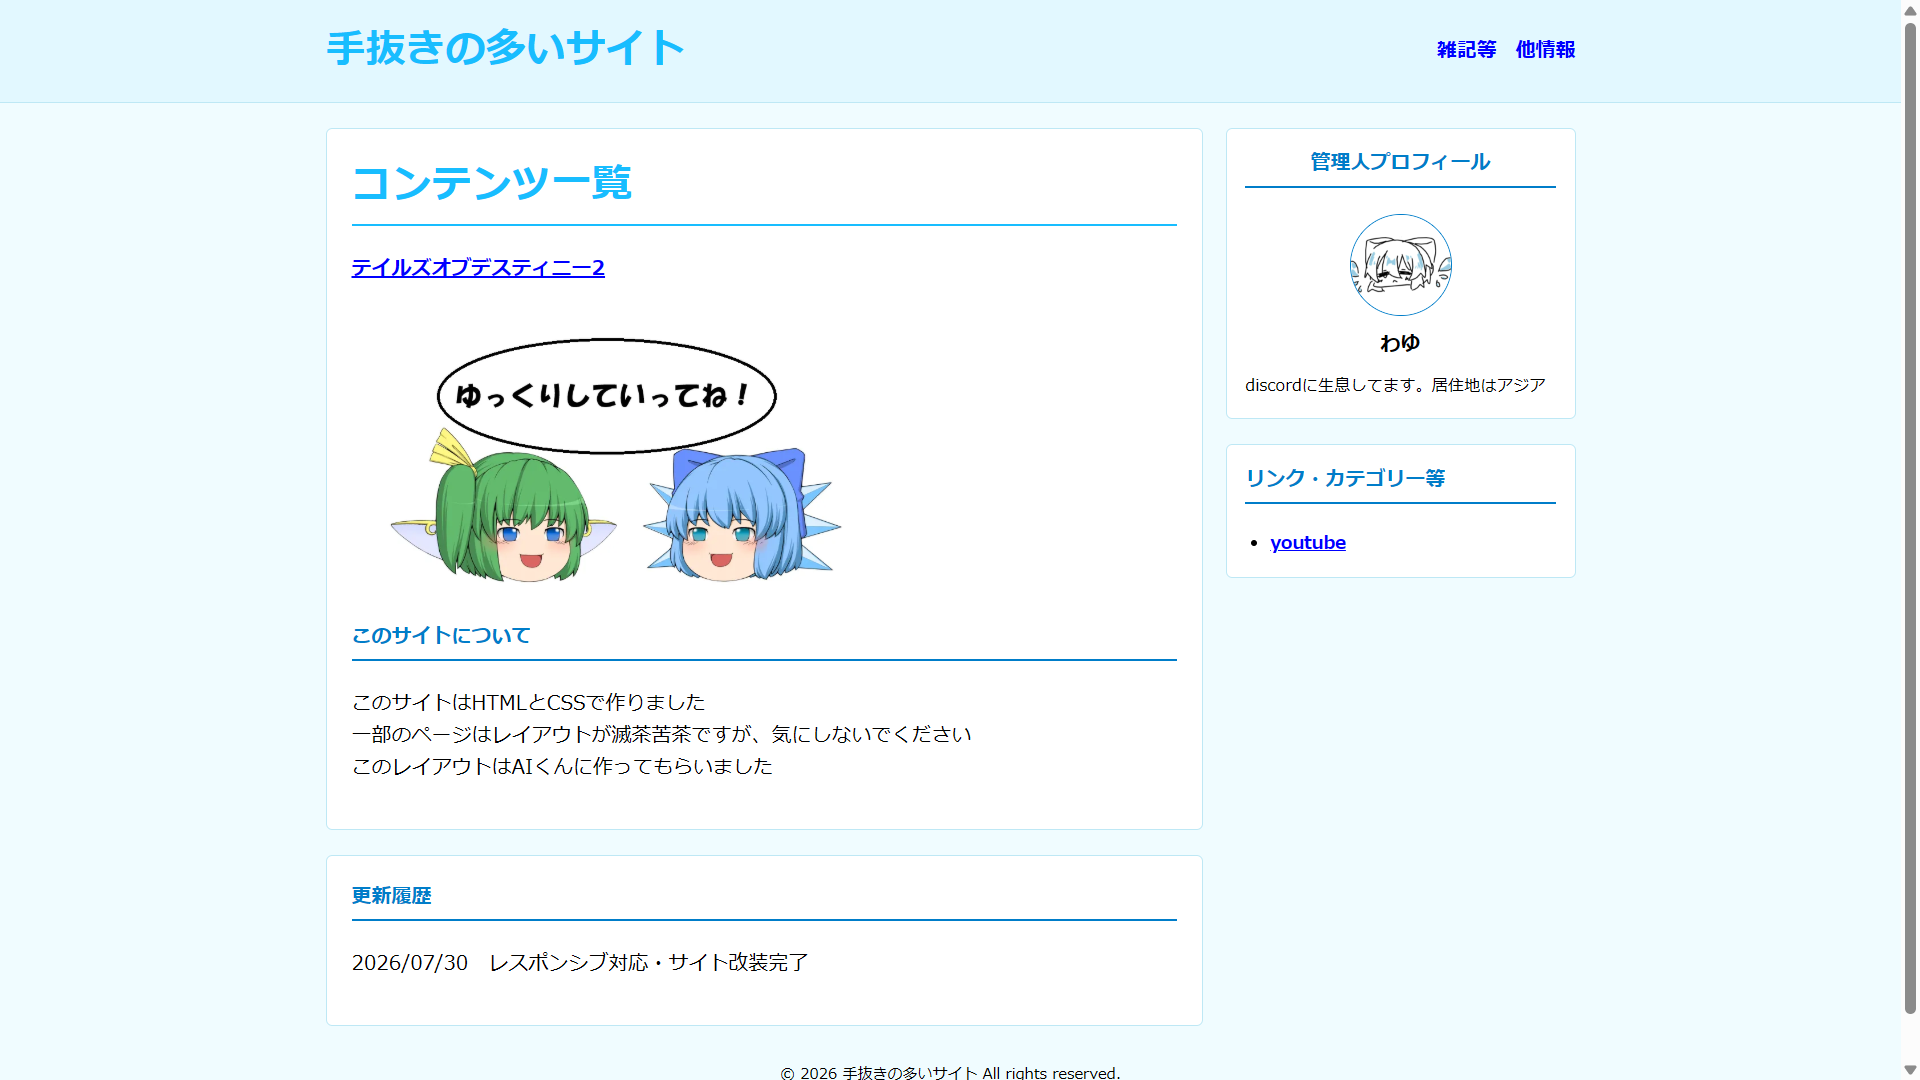The height and width of the screenshot is (1080, 1920).
Task: Click the yukkuri characters illustration
Action: (615, 459)
